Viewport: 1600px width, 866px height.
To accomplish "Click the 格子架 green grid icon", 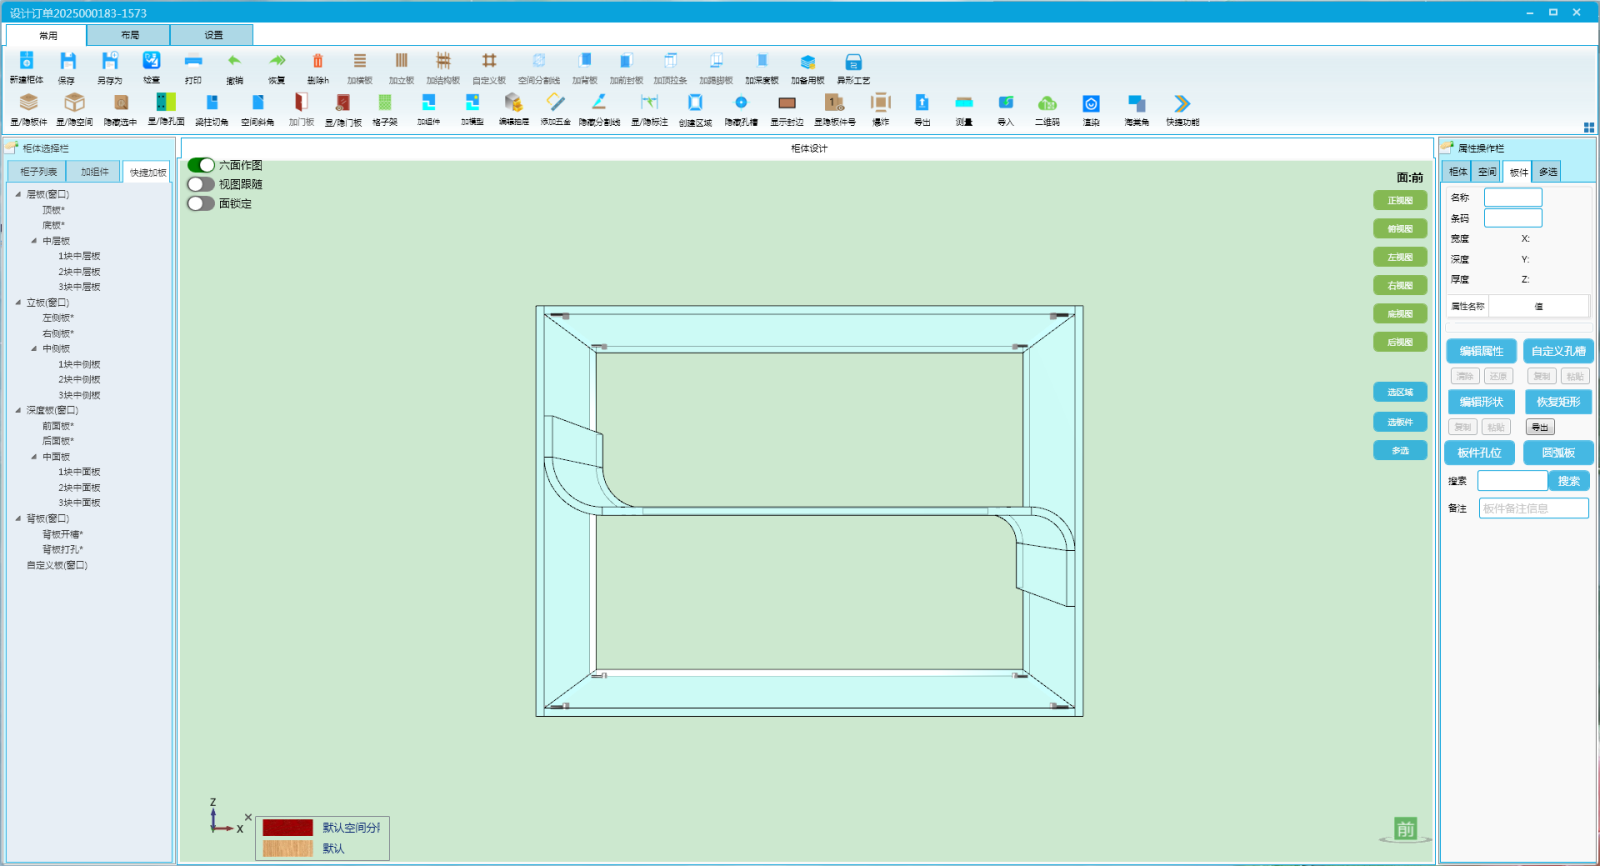I will click(385, 103).
